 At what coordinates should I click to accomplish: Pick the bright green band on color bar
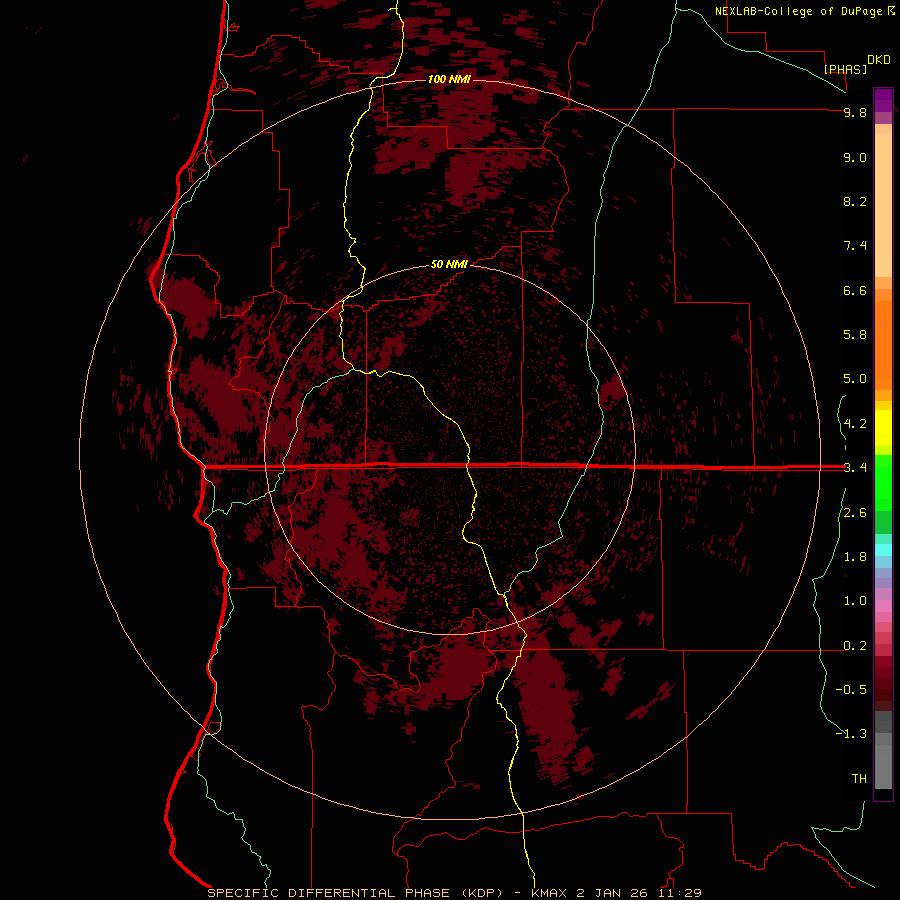883,481
